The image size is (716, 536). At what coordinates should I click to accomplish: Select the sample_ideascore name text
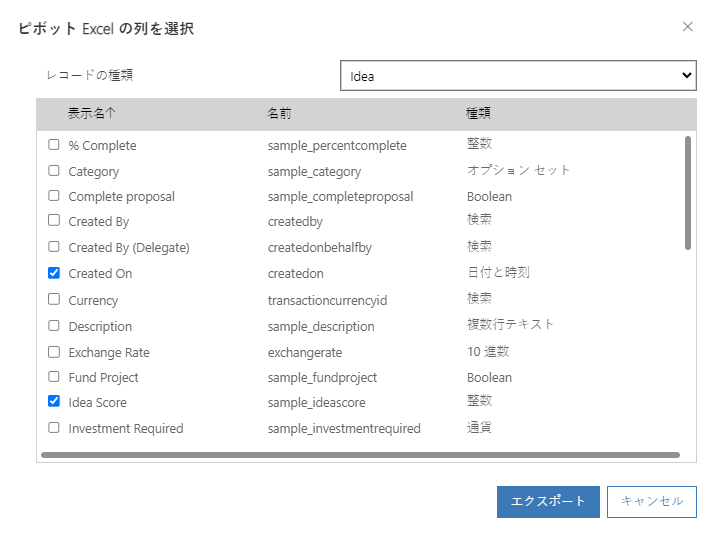pos(316,402)
